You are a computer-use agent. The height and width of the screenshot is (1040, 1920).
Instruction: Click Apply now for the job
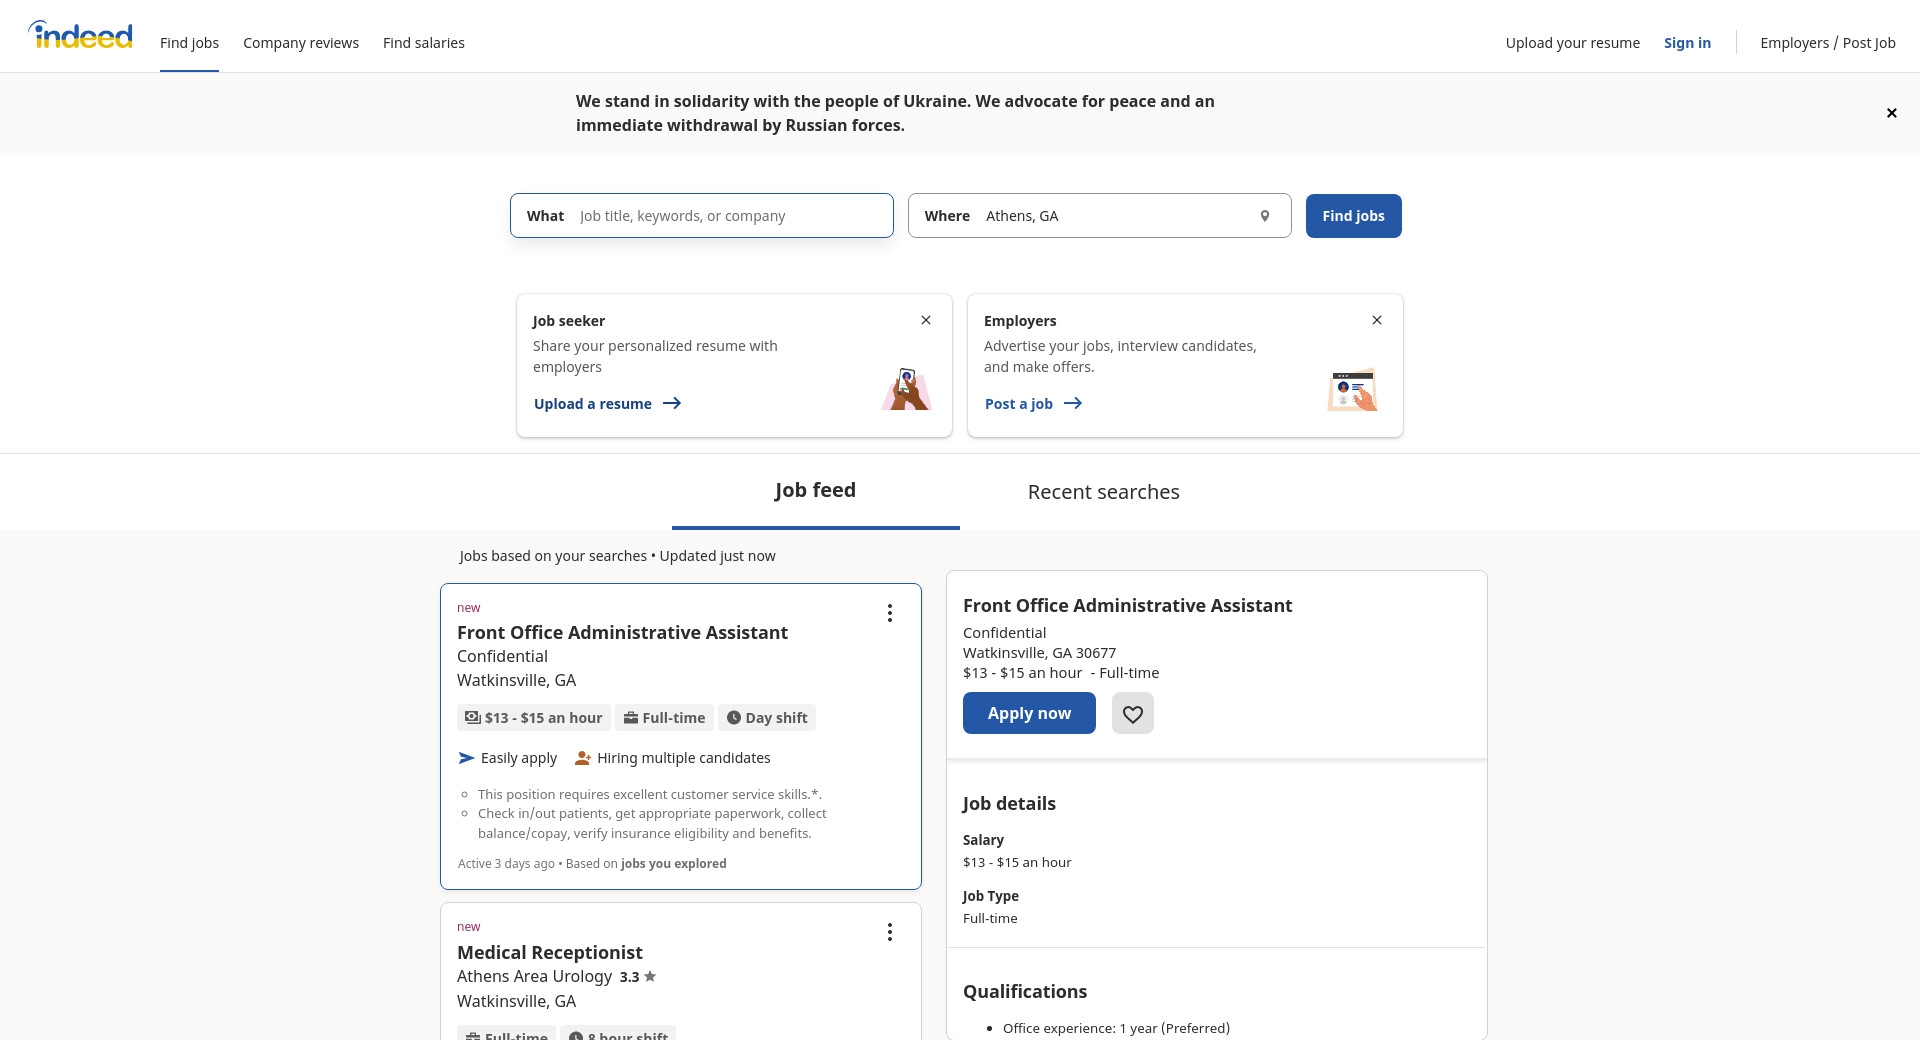pyautogui.click(x=1028, y=713)
